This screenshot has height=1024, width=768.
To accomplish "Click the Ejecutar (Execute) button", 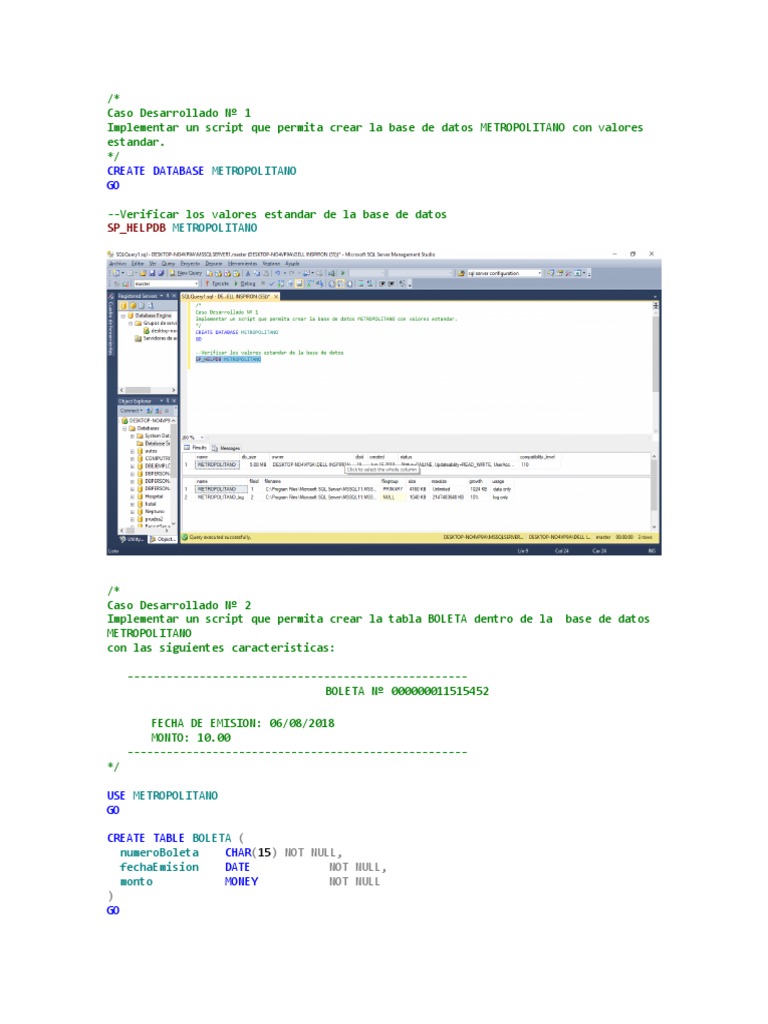I will 216,283.
